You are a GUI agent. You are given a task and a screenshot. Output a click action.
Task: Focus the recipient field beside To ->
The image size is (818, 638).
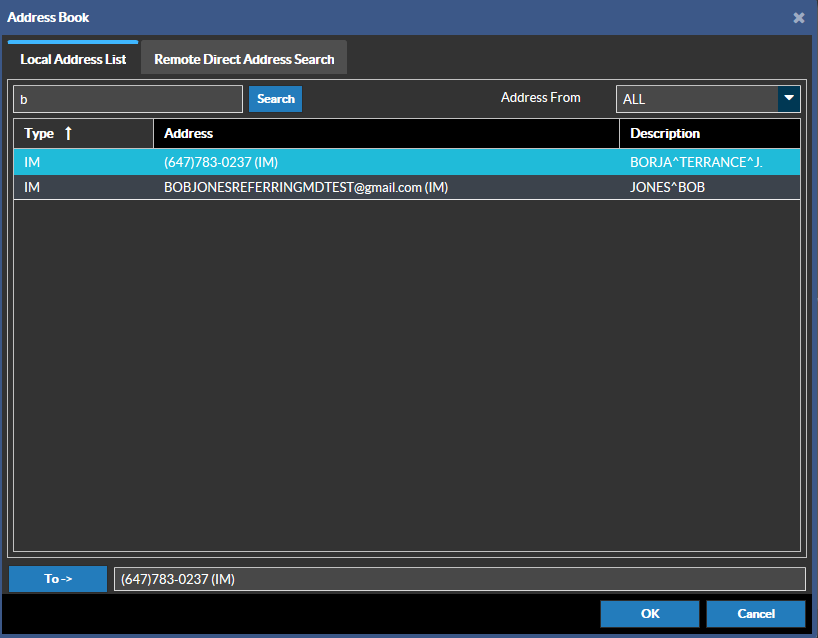click(459, 579)
